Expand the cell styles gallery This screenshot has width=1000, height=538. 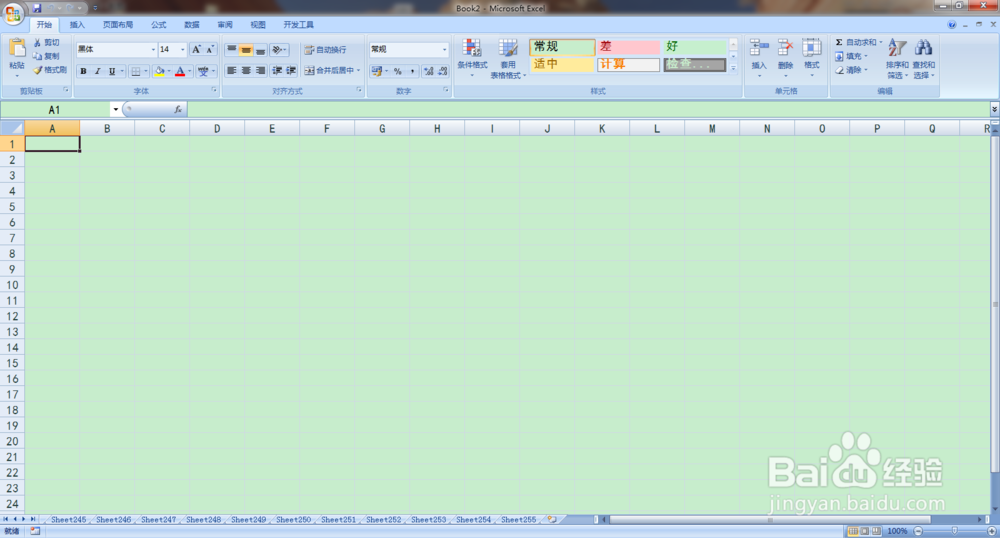pyautogui.click(x=733, y=67)
